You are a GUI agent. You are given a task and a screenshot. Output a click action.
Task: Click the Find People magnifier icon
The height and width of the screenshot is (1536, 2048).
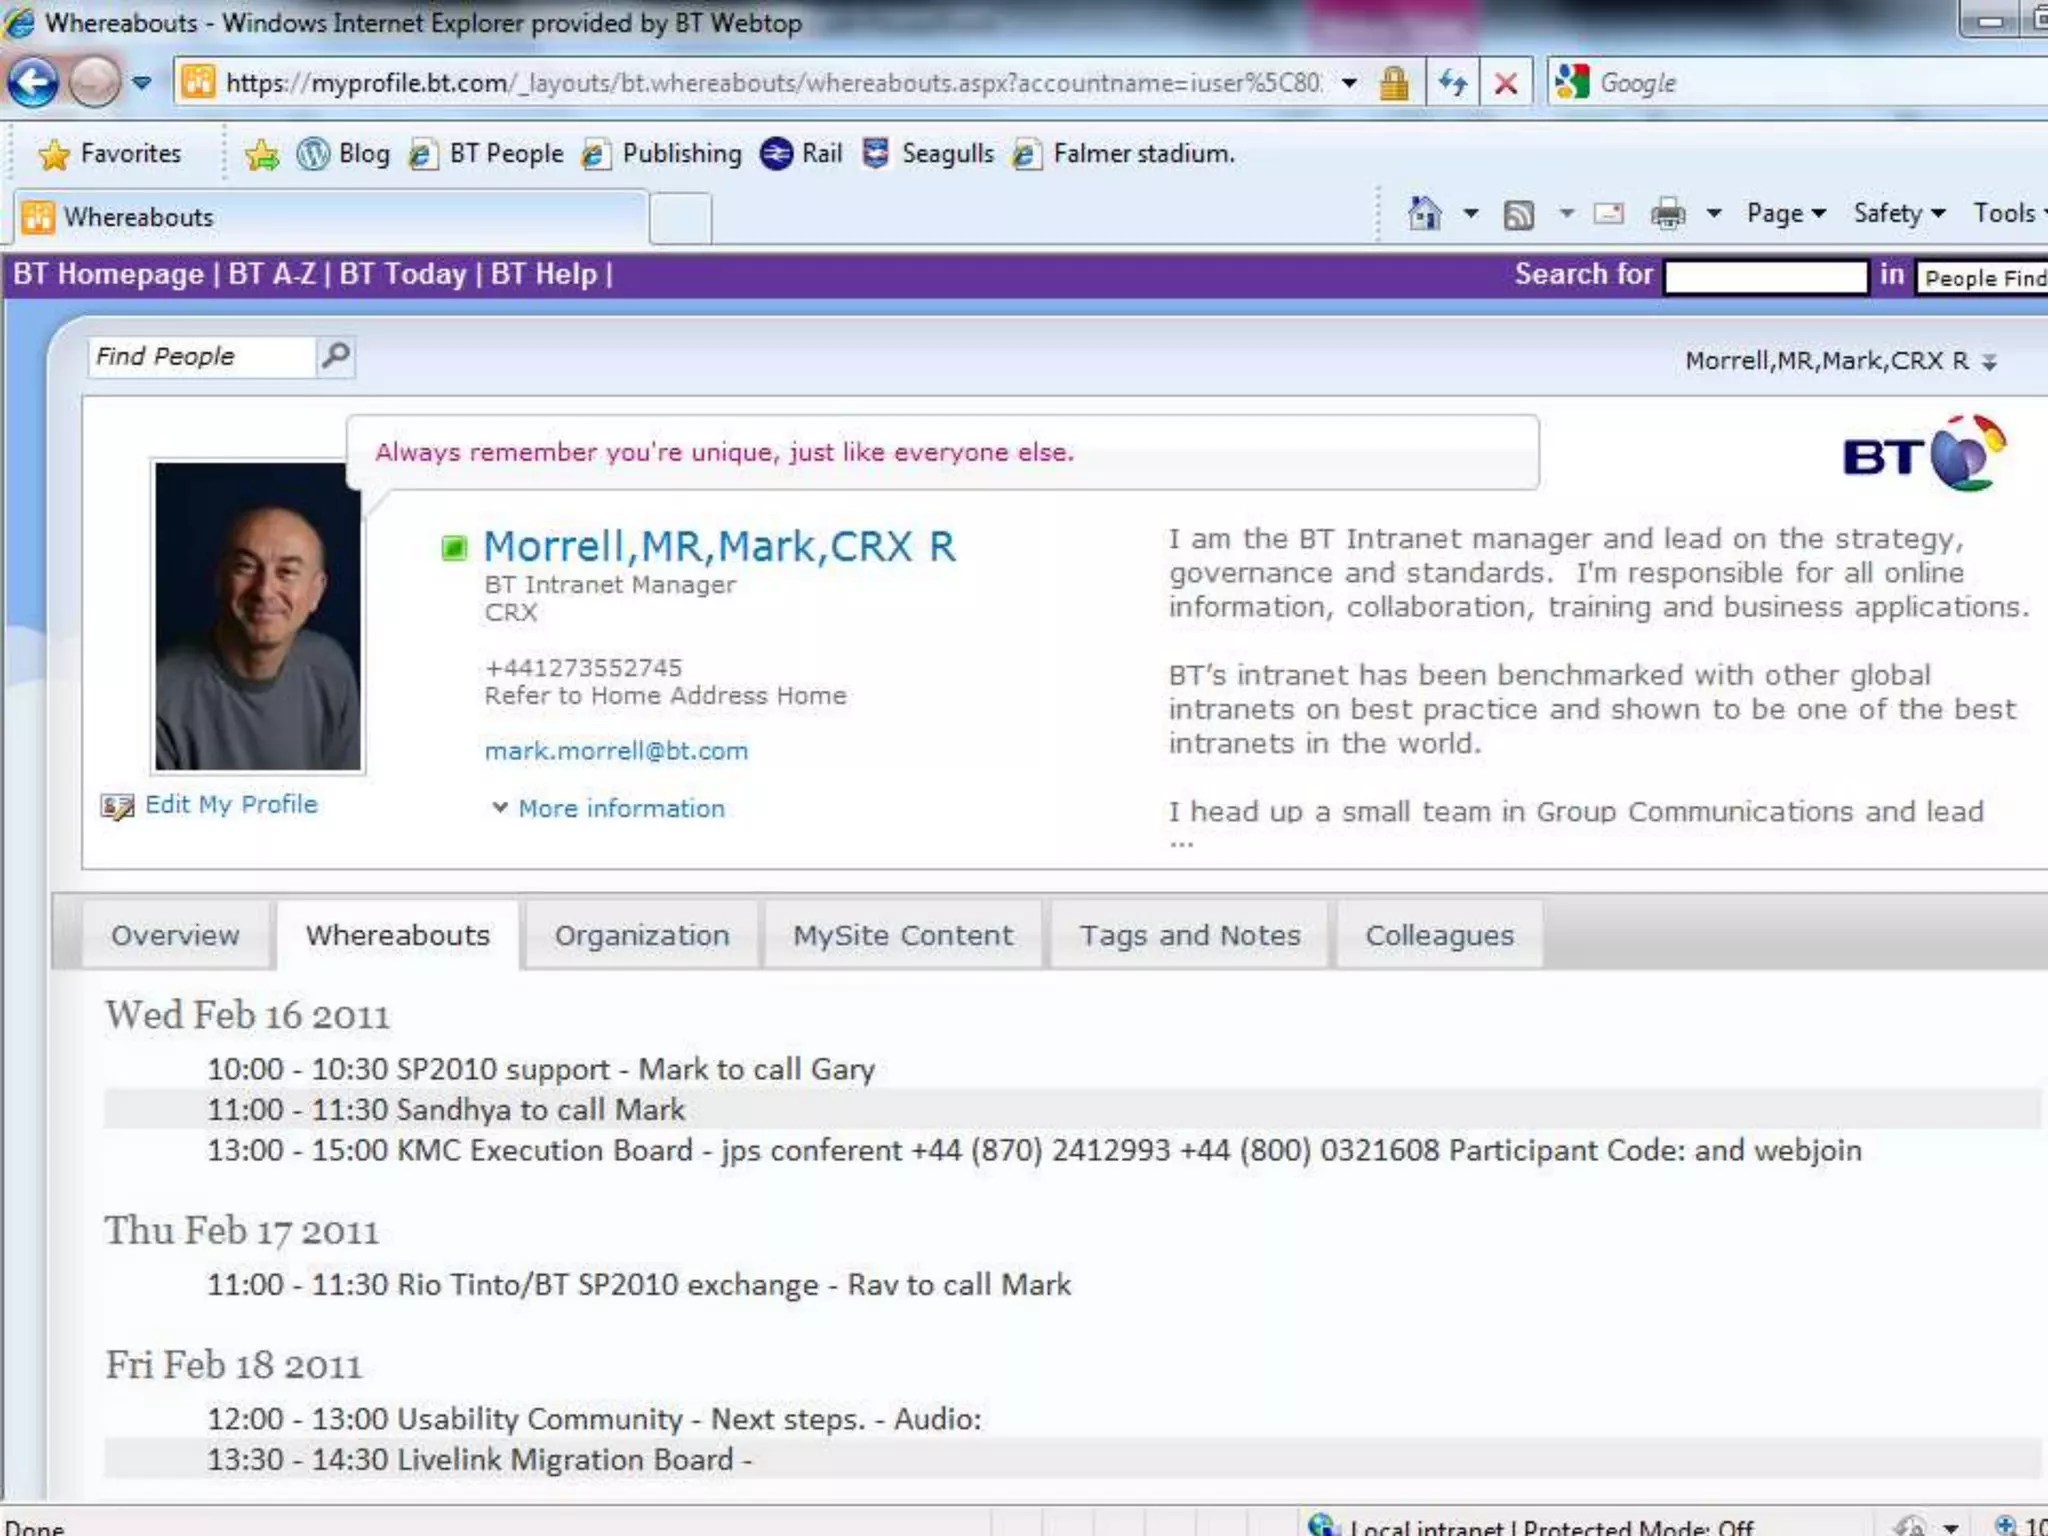pyautogui.click(x=336, y=356)
